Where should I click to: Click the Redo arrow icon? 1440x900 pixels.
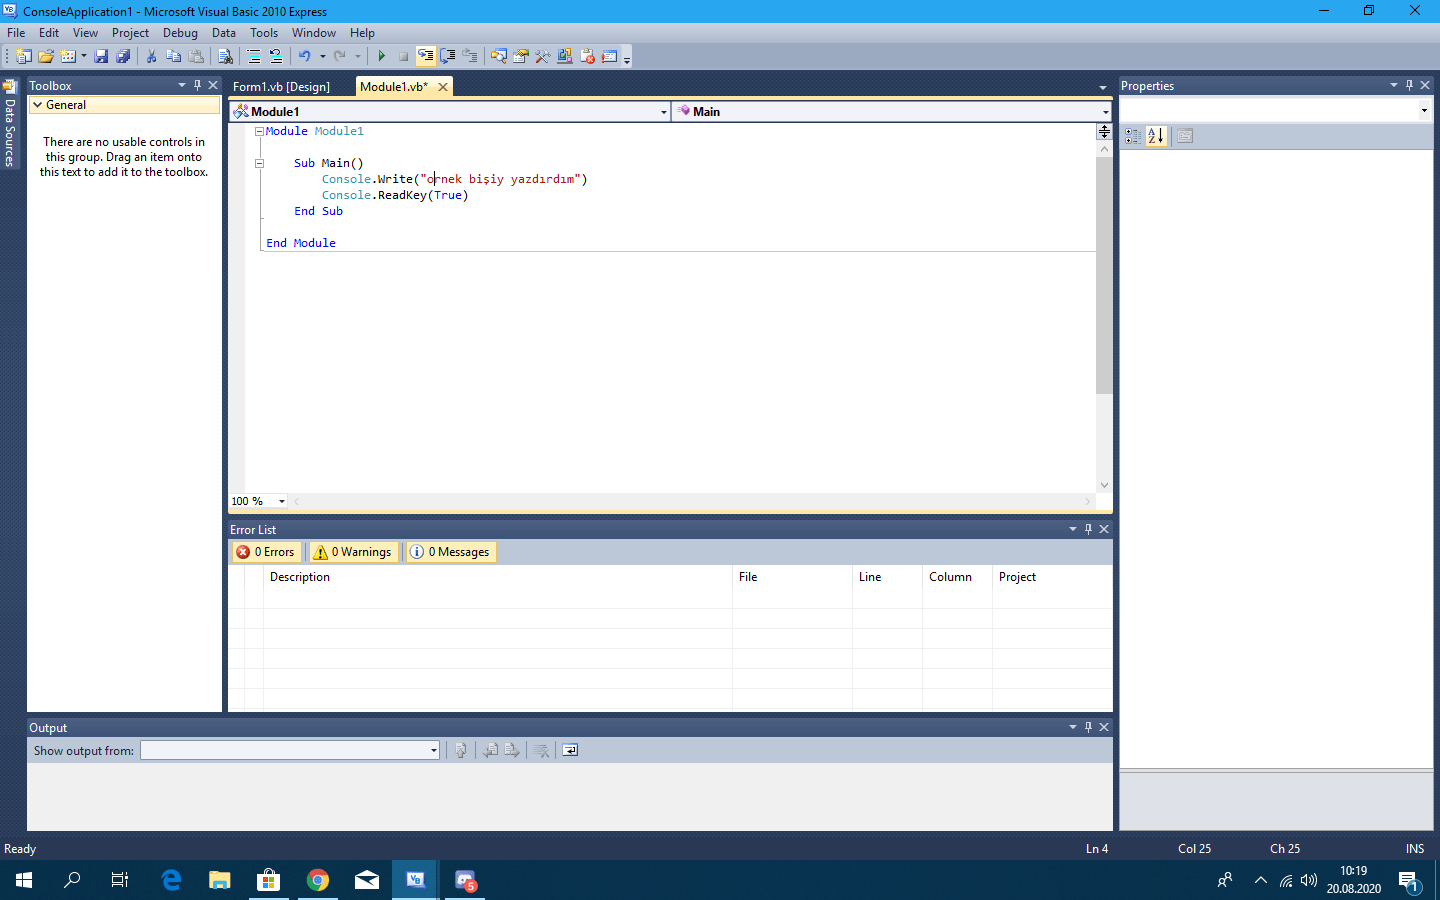340,56
